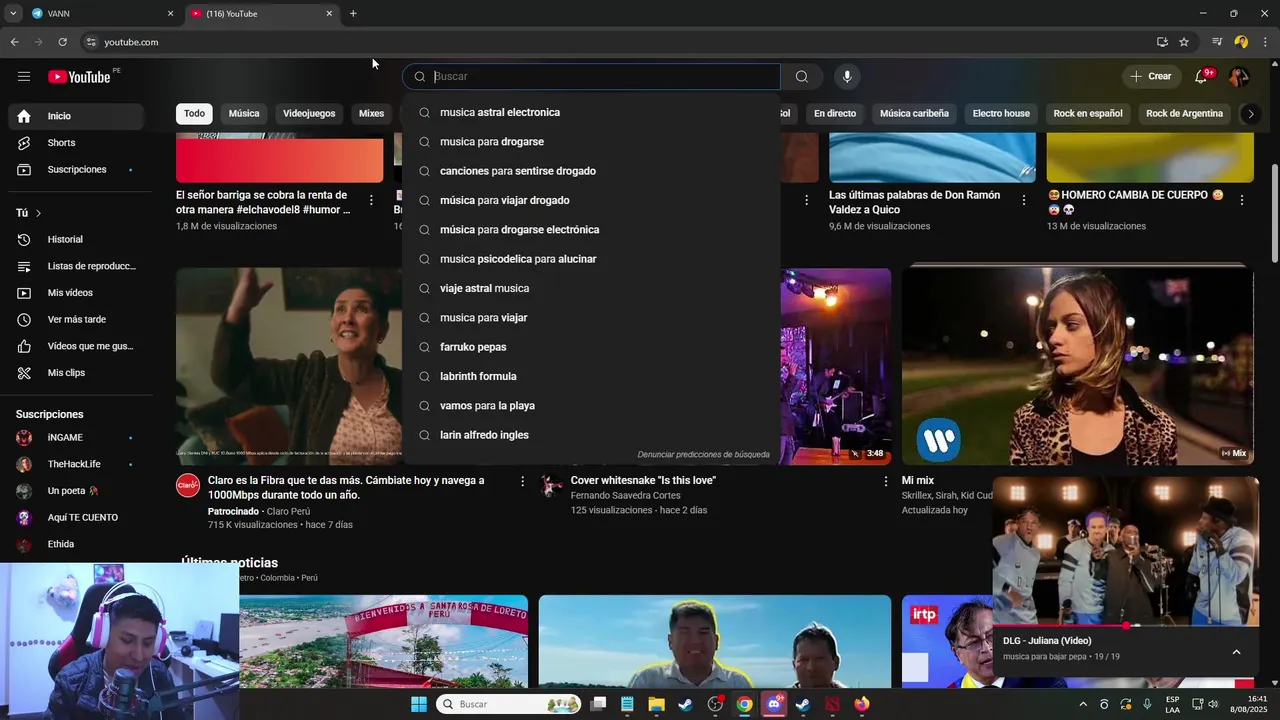Show more filter chips with arrow
Screen dimensions: 1280x720
[x=1250, y=114]
